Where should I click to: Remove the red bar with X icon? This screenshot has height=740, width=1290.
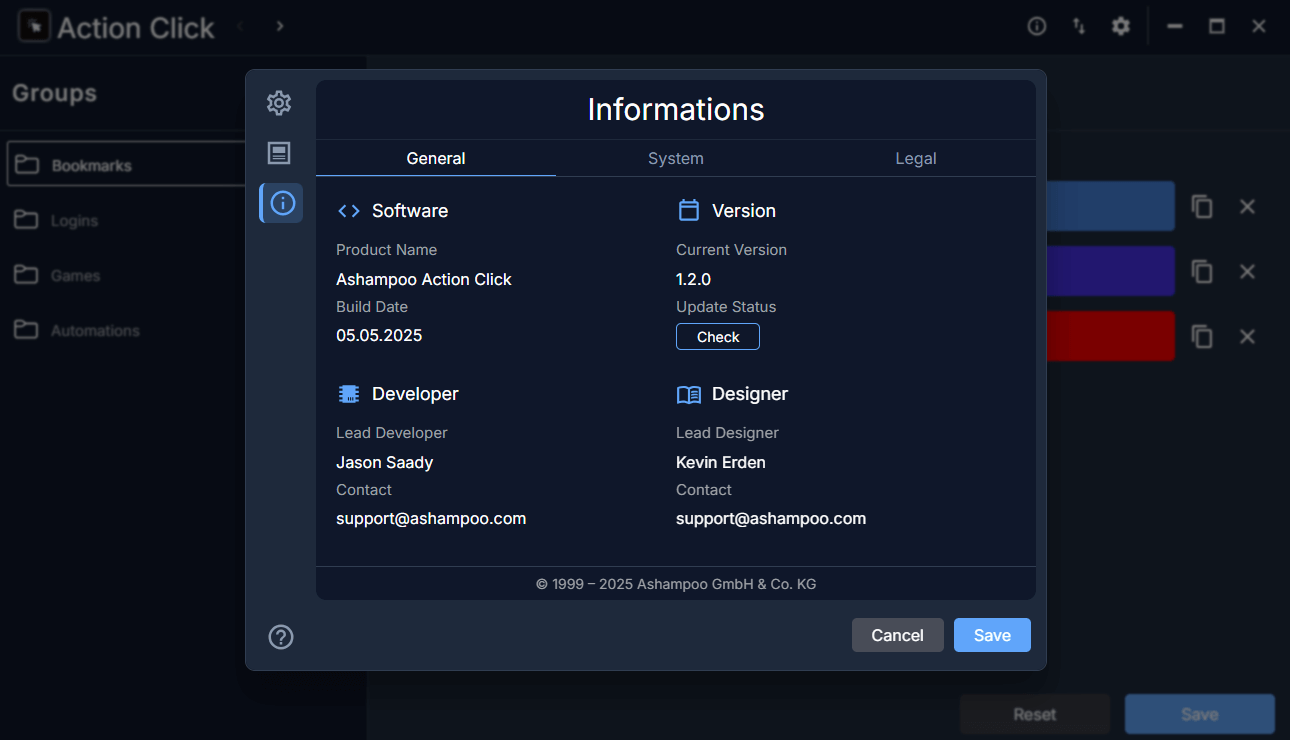[1247, 337]
